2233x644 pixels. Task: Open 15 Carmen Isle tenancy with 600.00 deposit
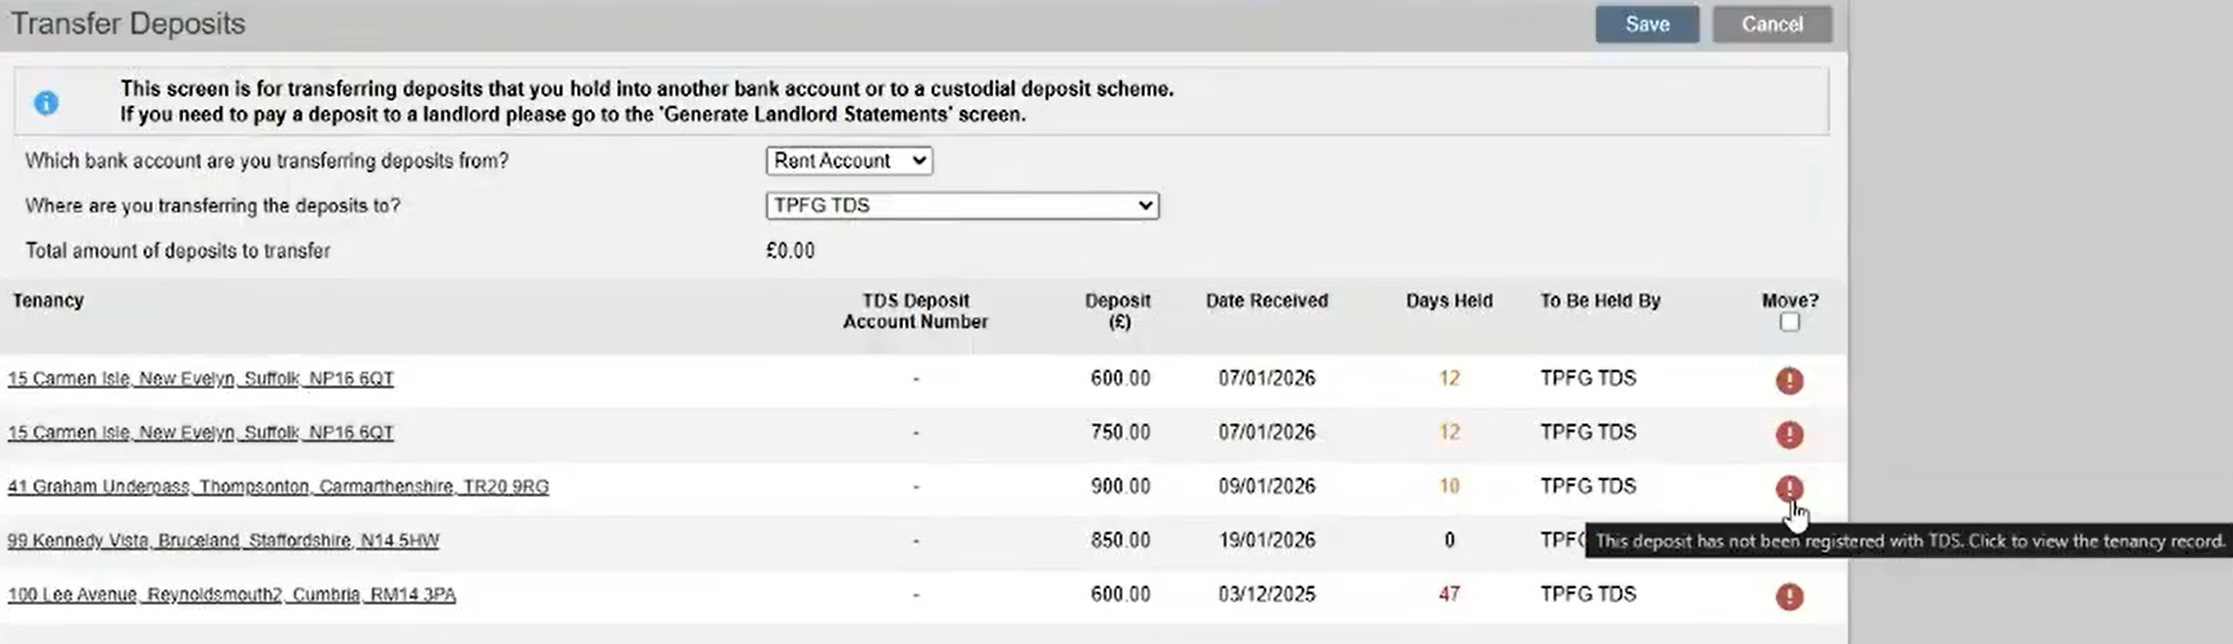[201, 378]
